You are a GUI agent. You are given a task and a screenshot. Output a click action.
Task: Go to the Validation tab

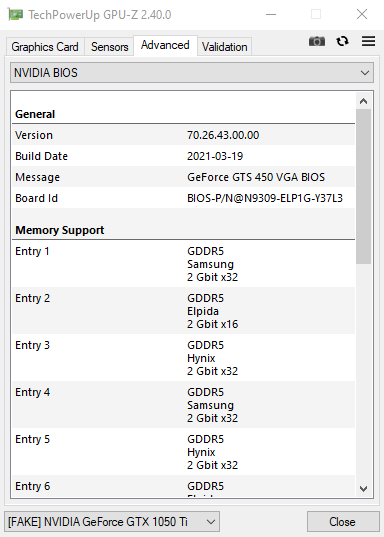click(x=225, y=47)
